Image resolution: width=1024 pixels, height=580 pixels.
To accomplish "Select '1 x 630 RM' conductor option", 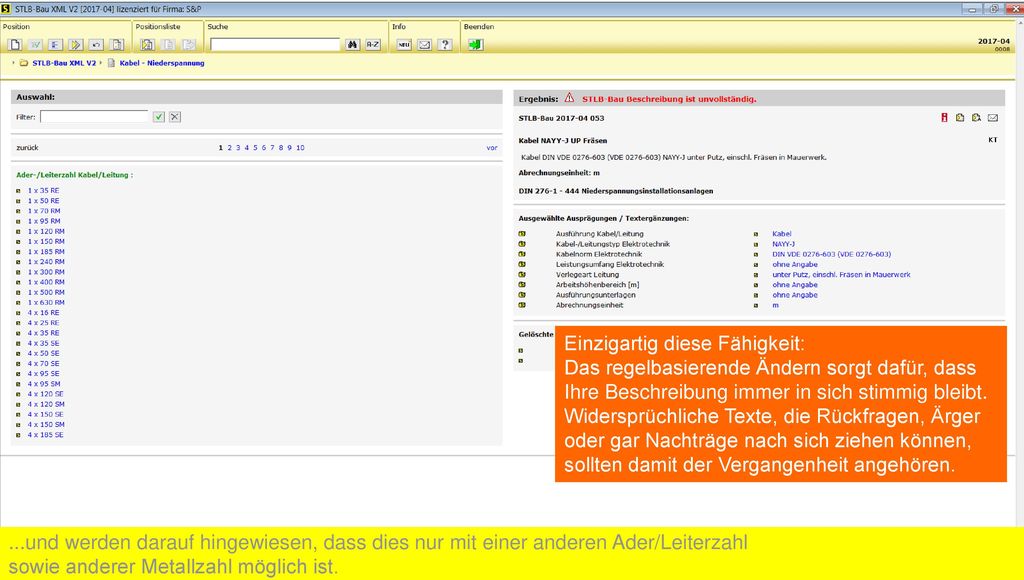I will tap(46, 302).
